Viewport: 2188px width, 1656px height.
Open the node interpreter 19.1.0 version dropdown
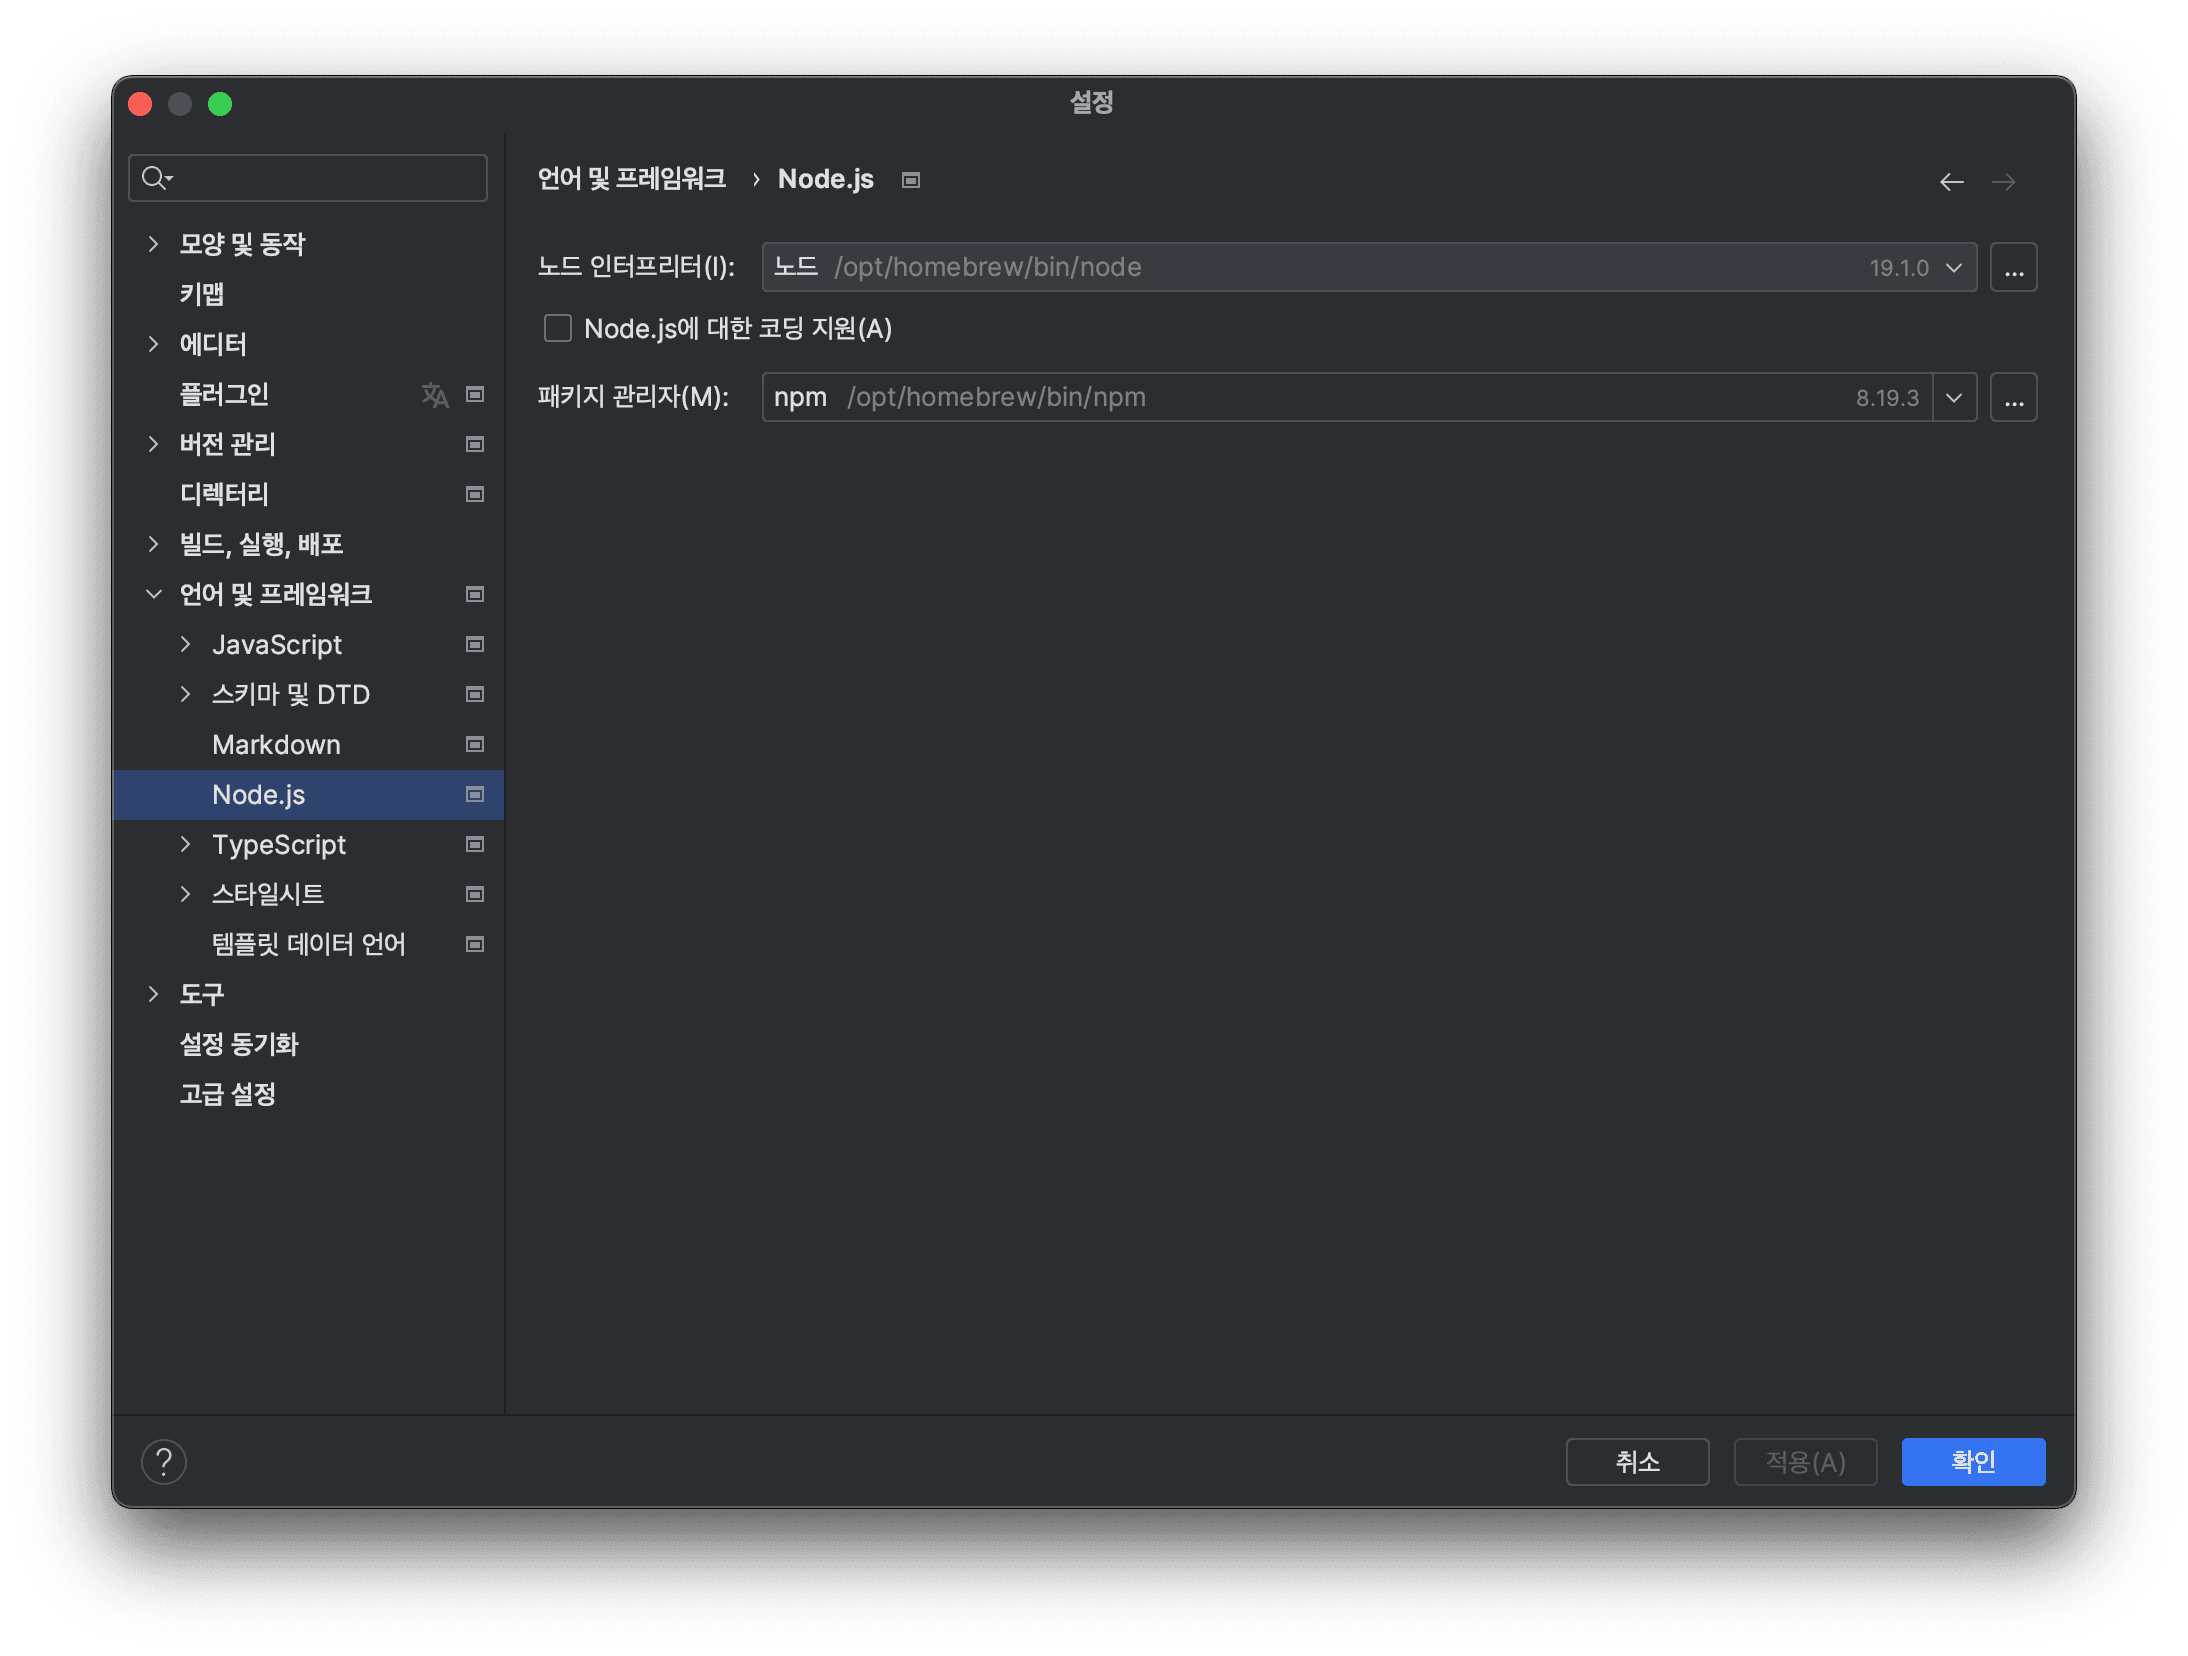[x=1952, y=267]
